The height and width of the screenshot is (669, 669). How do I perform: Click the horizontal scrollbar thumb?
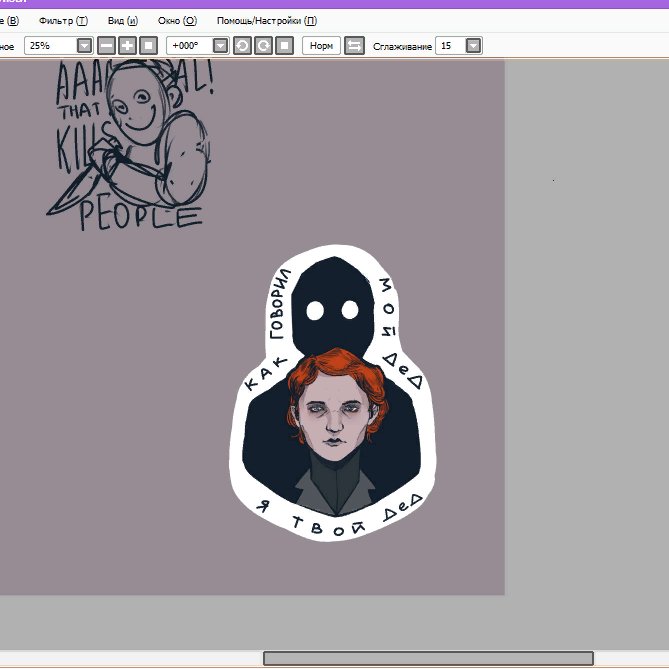pyautogui.click(x=428, y=658)
